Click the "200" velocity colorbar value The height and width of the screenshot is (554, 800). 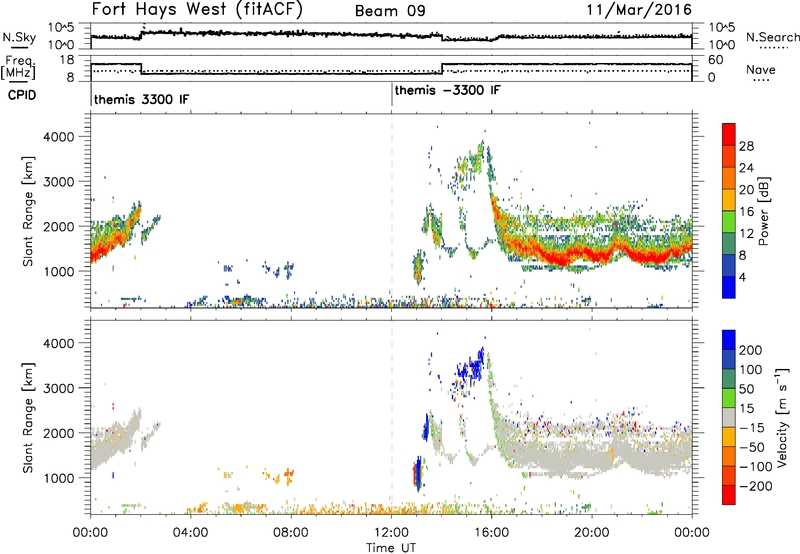pyautogui.click(x=751, y=350)
